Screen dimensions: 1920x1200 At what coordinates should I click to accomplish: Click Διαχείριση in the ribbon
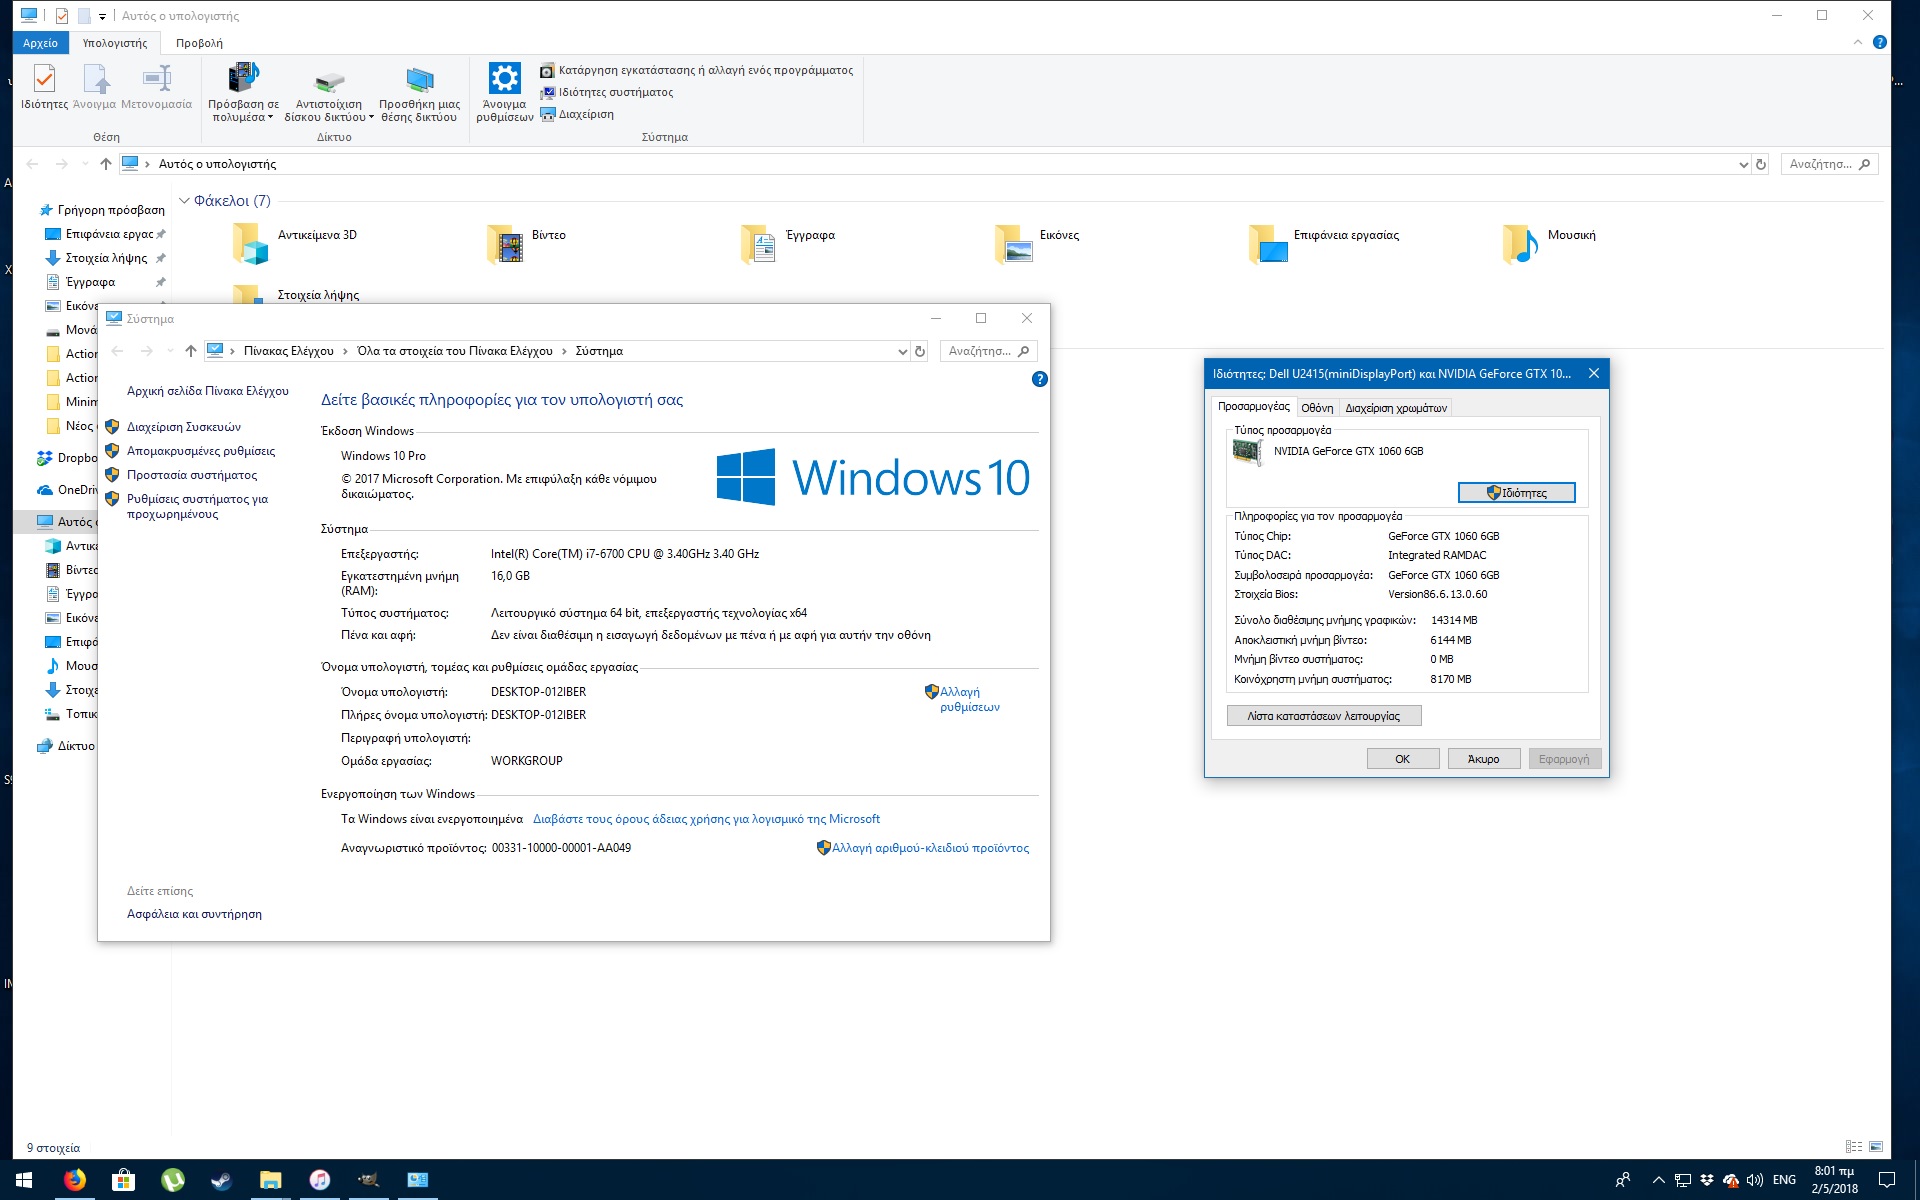pos(577,114)
